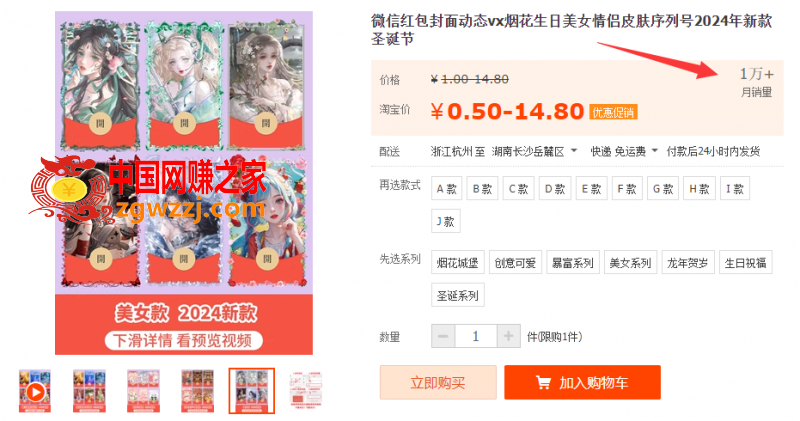
Task: Select the J款 style option
Action: (445, 221)
